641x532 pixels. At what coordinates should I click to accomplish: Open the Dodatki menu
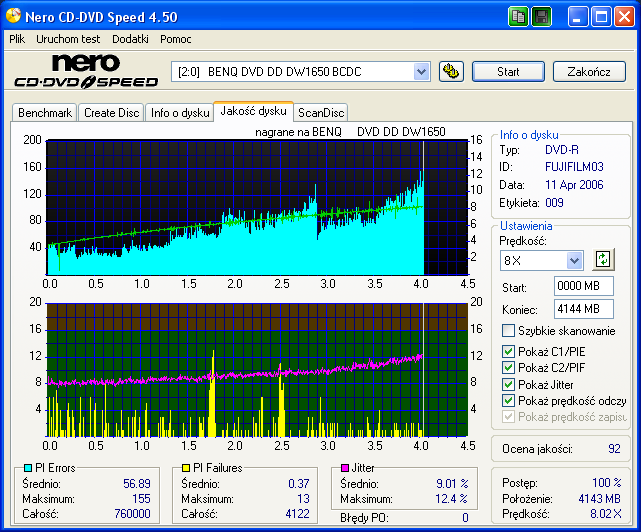pyautogui.click(x=130, y=39)
